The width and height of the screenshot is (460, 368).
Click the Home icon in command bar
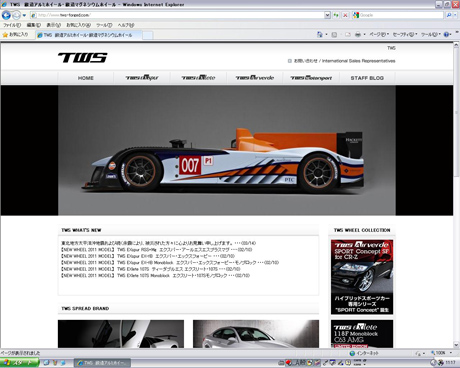pyautogui.click(x=320, y=34)
